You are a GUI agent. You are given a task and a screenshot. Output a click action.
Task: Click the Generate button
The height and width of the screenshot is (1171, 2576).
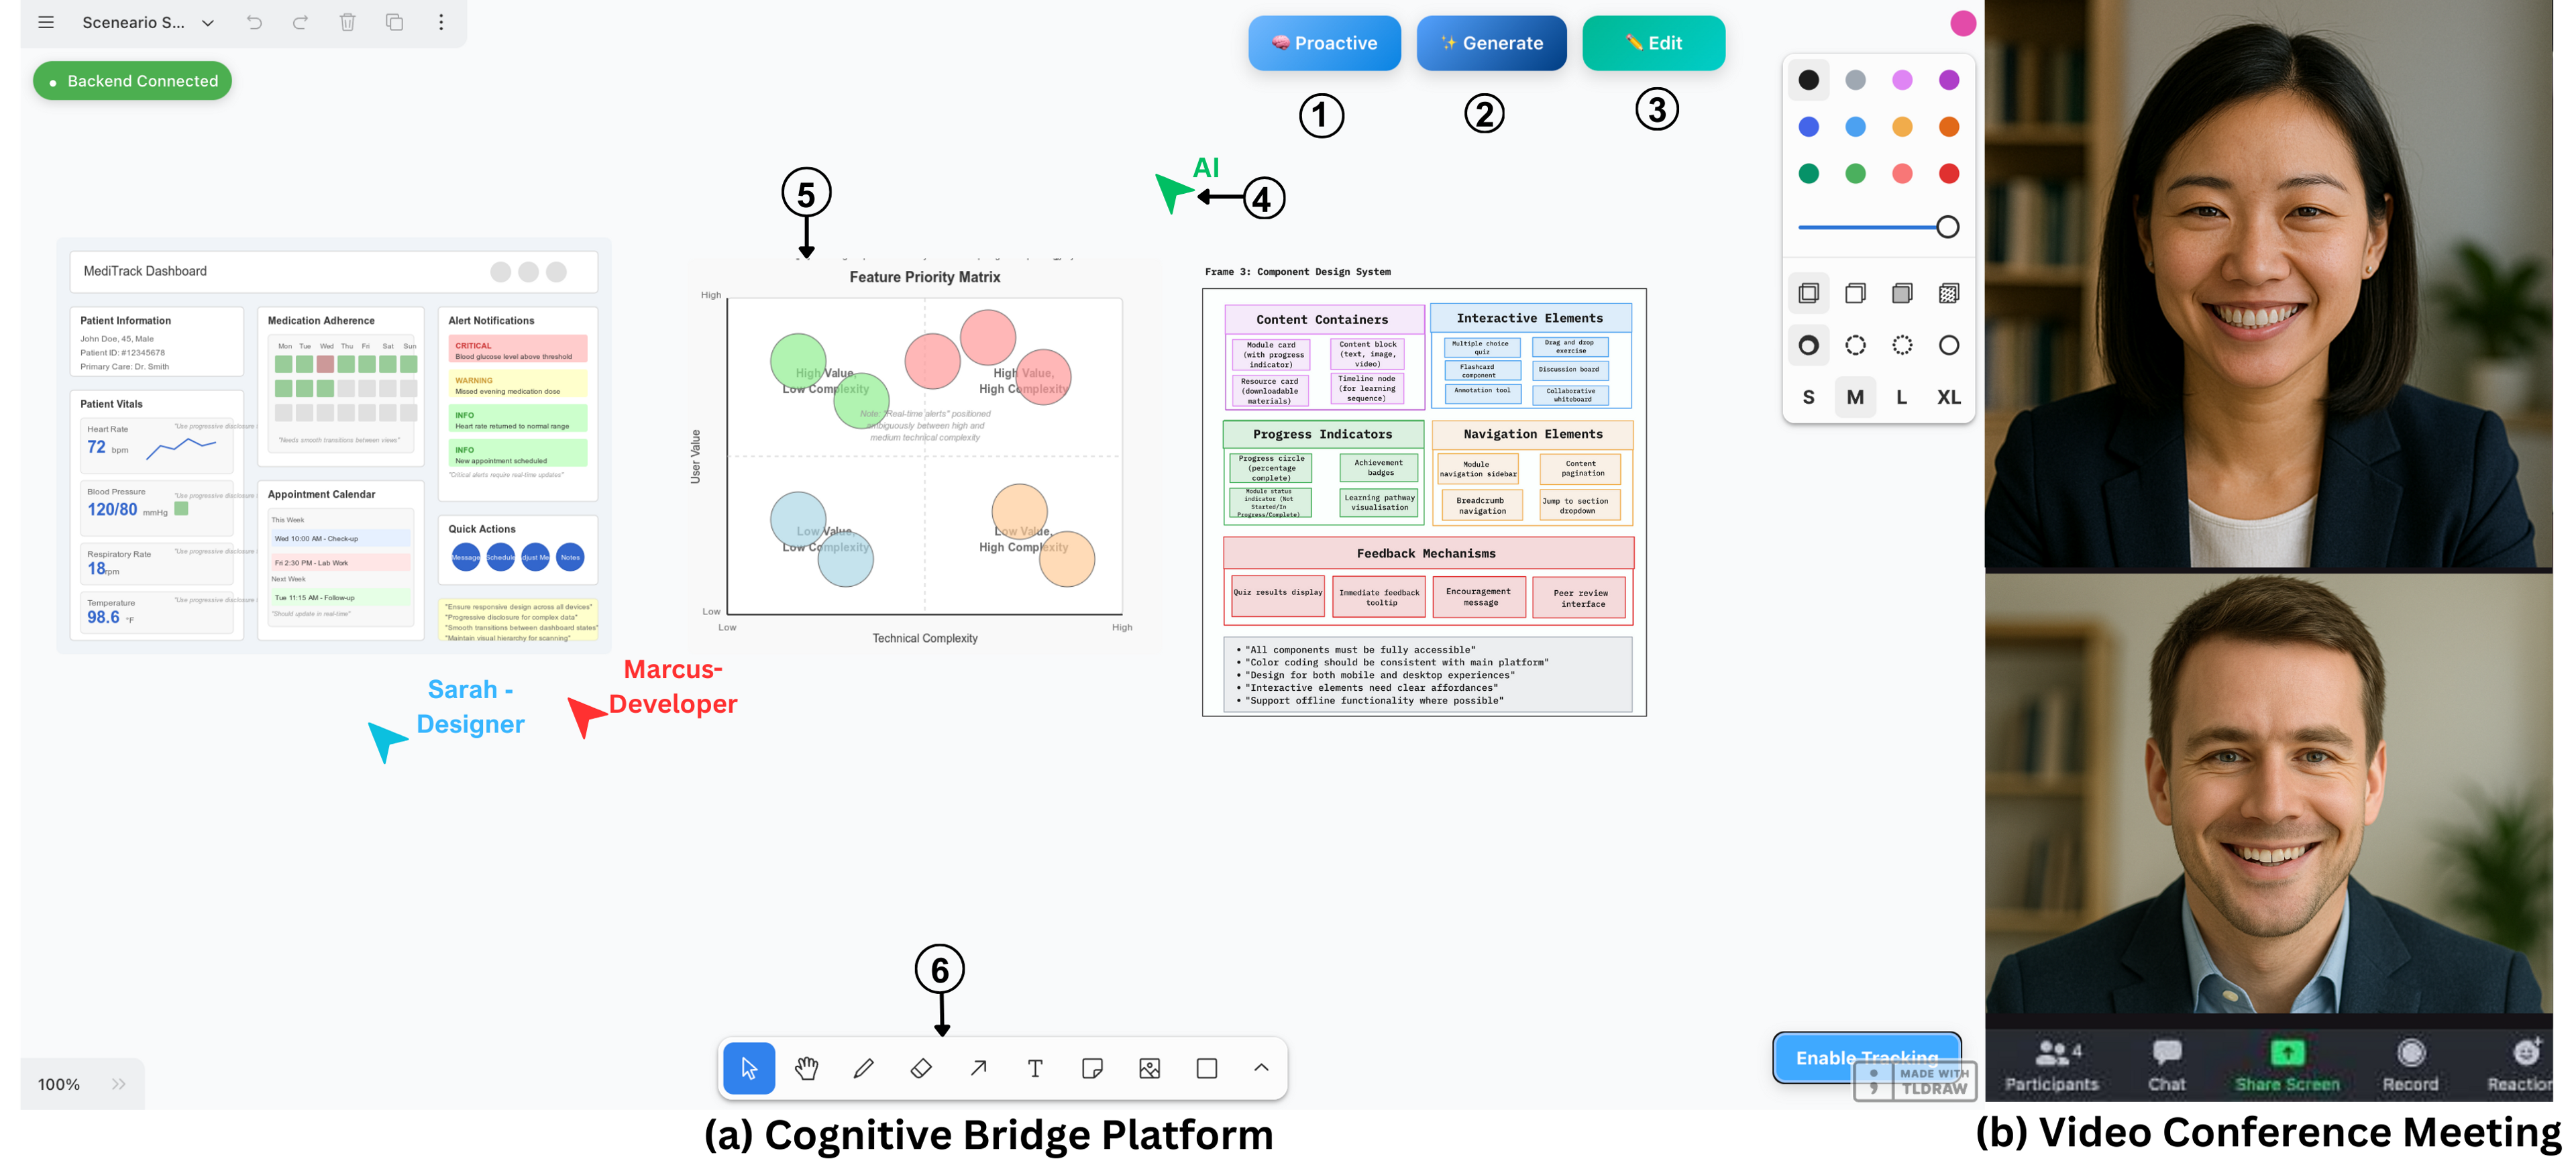pos(1491,43)
